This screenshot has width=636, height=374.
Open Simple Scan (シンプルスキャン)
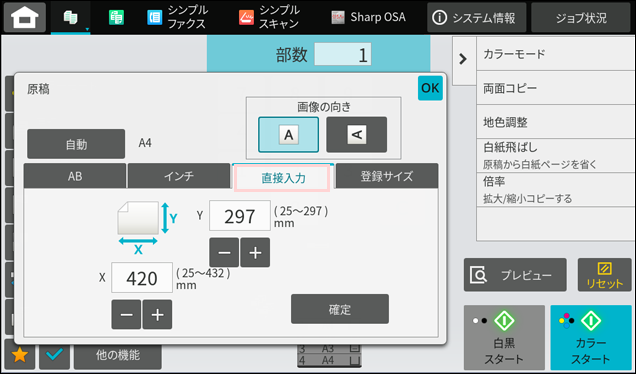click(x=270, y=17)
